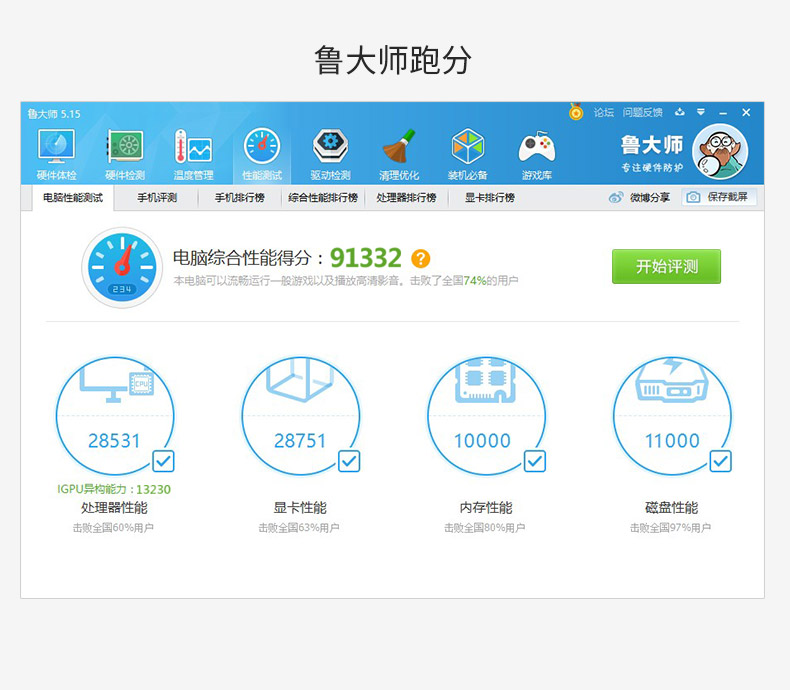Open the 温度管理 temperature management tool
Screen dimensions: 790x690
[x=193, y=155]
